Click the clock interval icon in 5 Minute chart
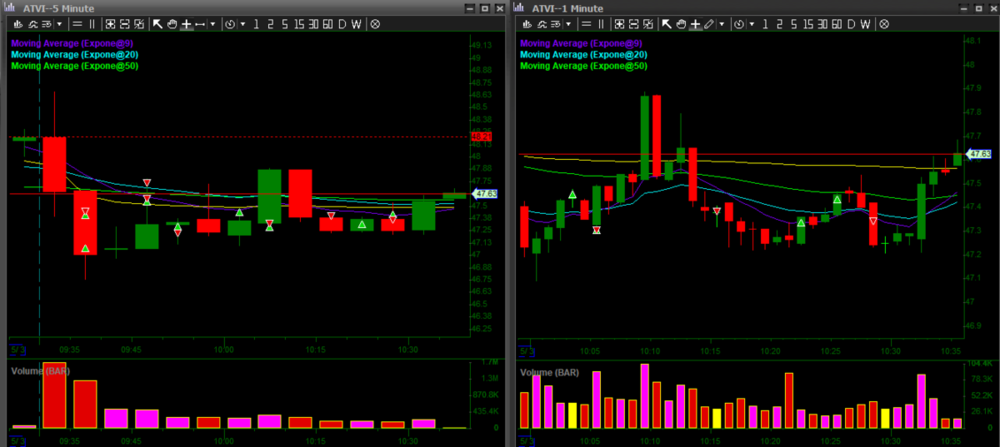Image resolution: width=1000 pixels, height=447 pixels. pyautogui.click(x=232, y=23)
